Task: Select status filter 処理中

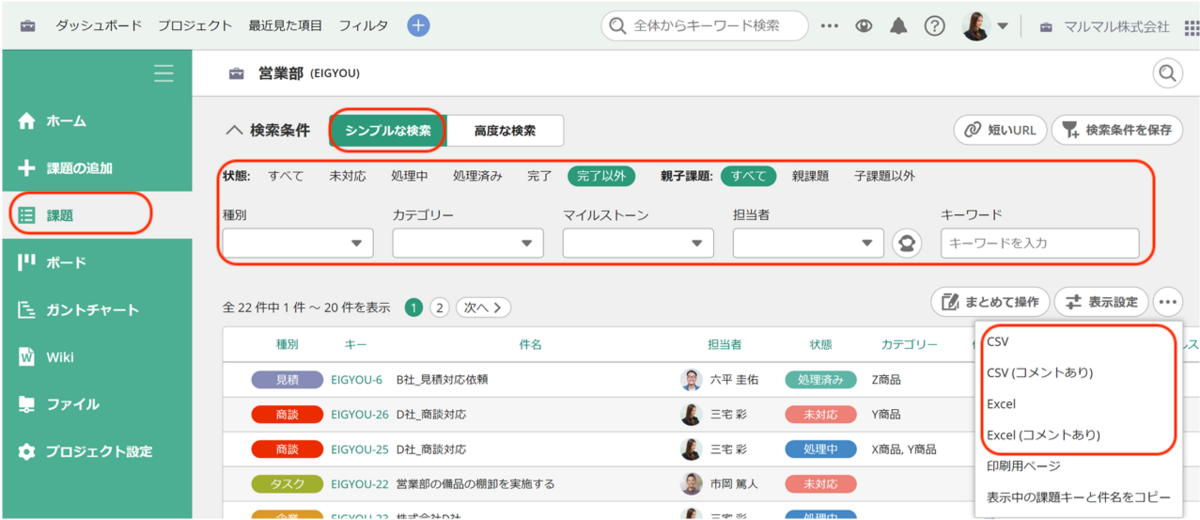Action: click(410, 176)
